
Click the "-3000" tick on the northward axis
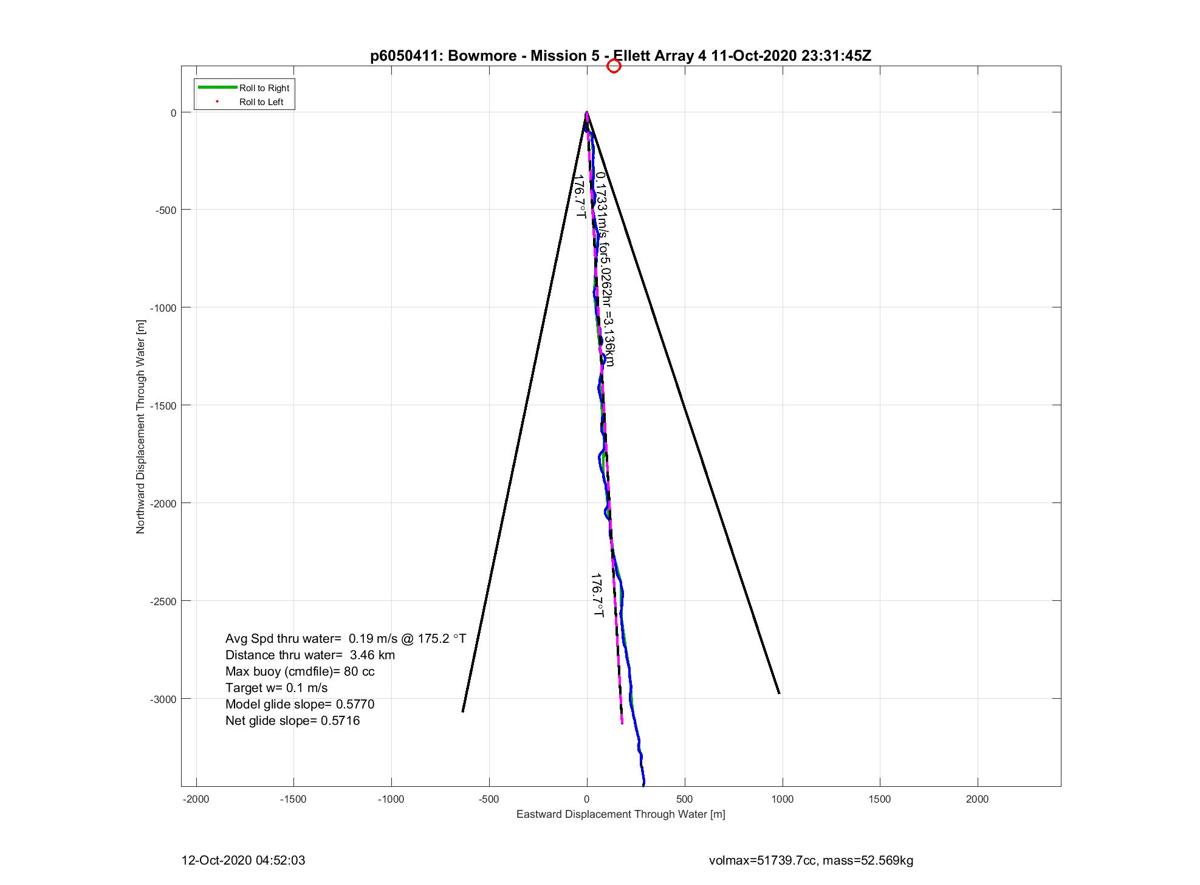pos(163,699)
